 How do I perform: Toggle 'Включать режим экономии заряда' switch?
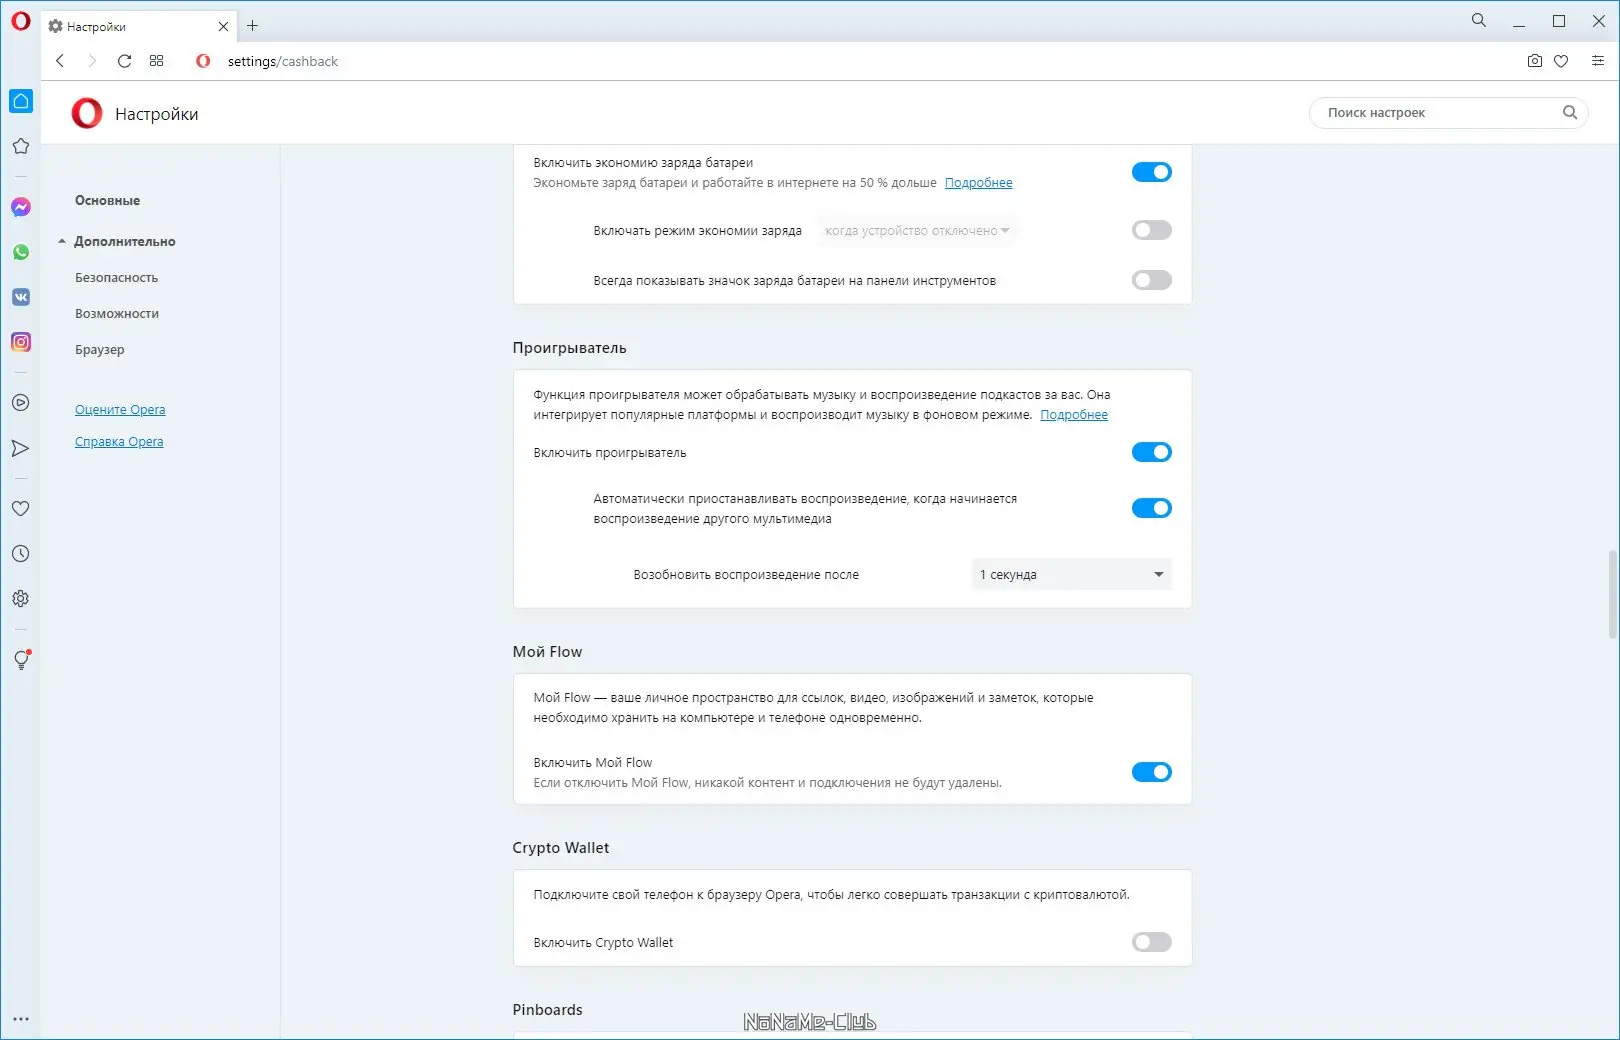[x=1152, y=230]
